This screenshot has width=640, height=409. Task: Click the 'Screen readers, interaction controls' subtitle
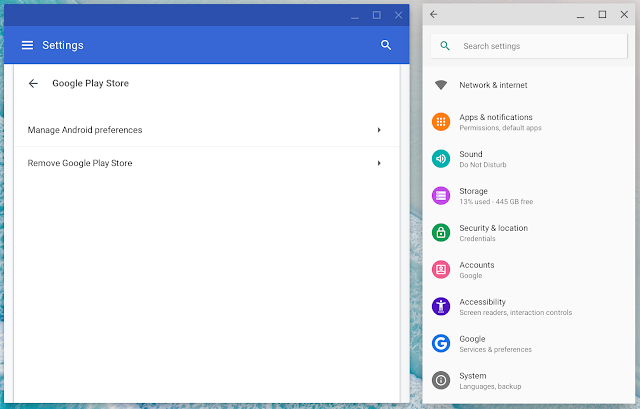point(516,313)
